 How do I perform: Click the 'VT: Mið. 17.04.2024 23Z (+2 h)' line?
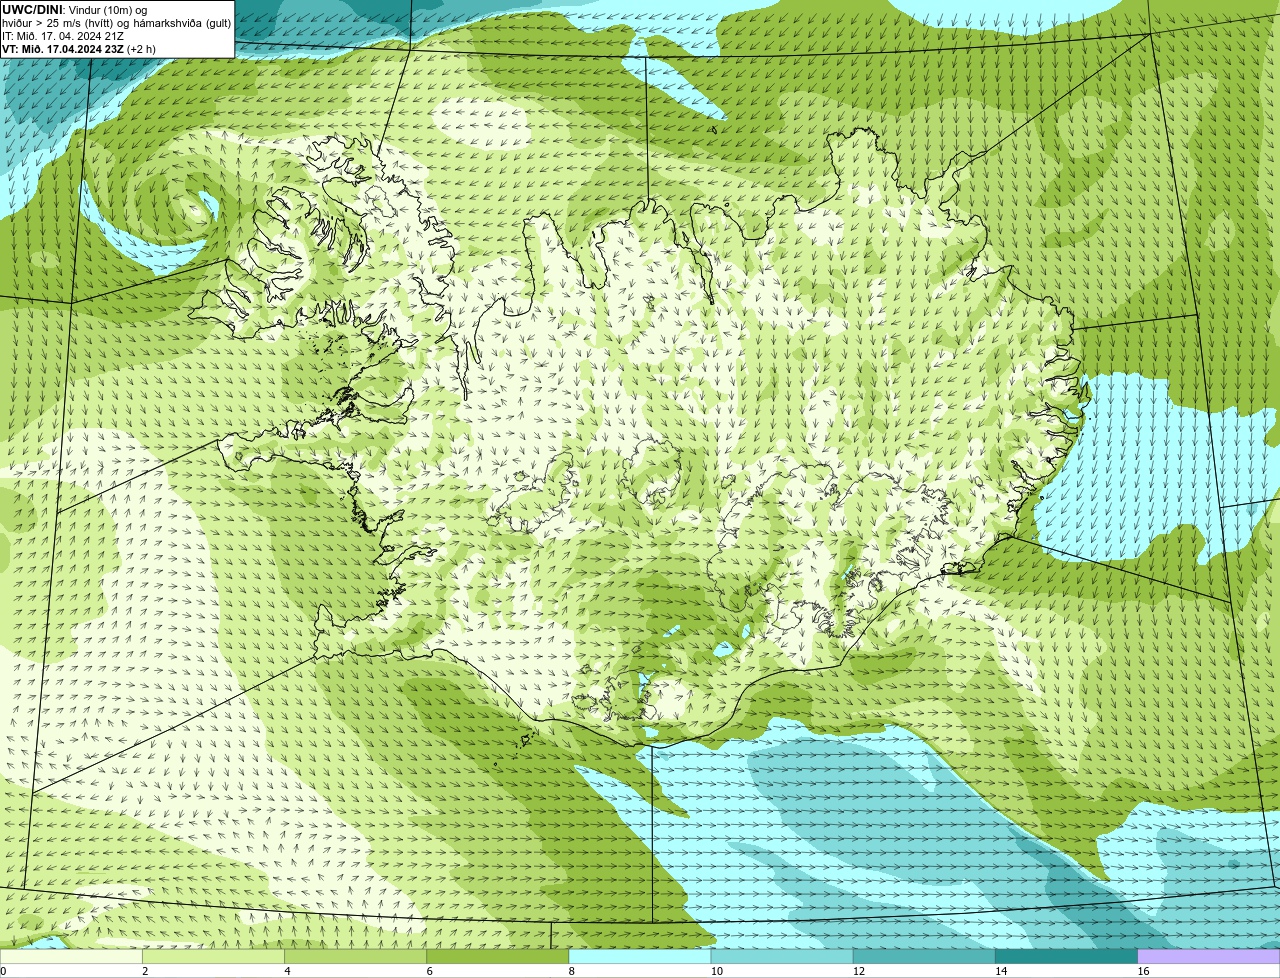click(79, 49)
